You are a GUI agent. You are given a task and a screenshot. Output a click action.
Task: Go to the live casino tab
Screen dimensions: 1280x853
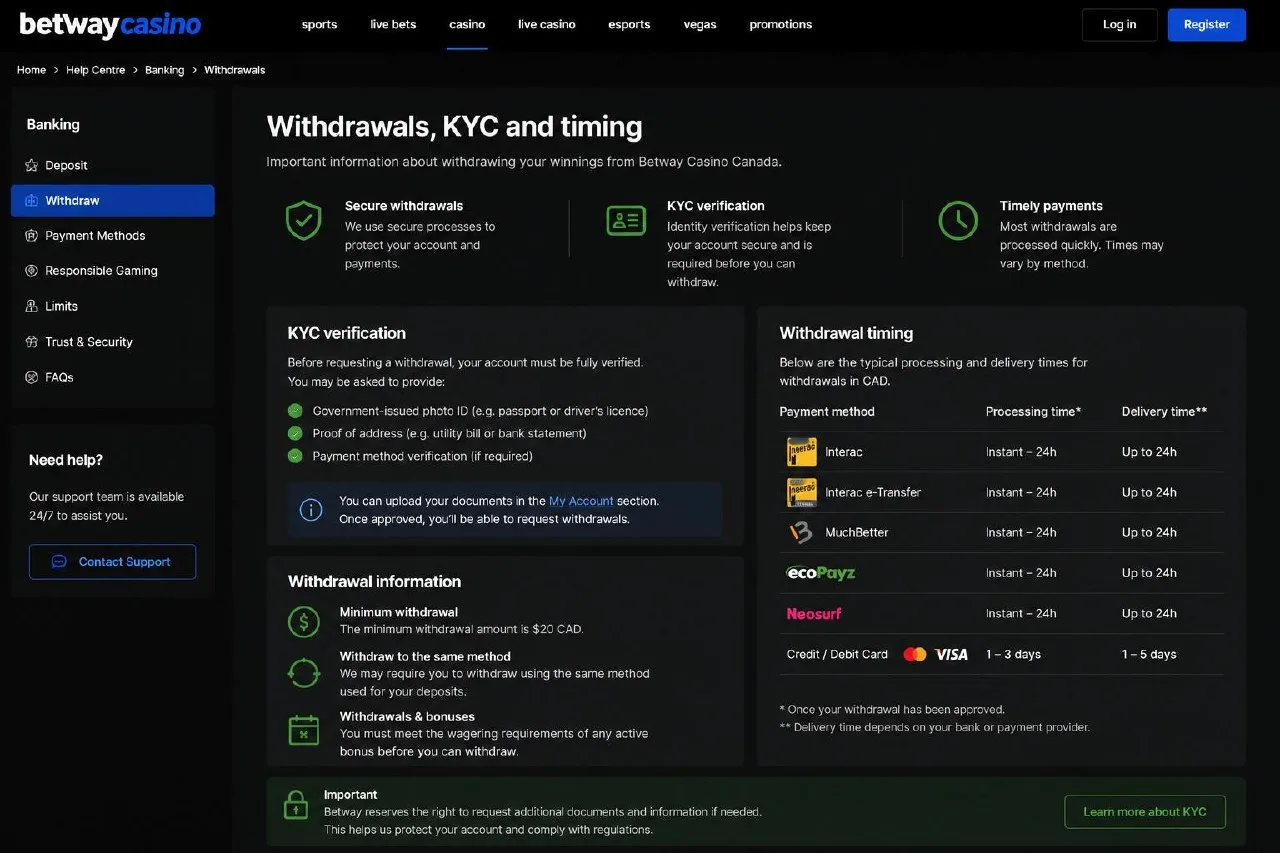[547, 25]
